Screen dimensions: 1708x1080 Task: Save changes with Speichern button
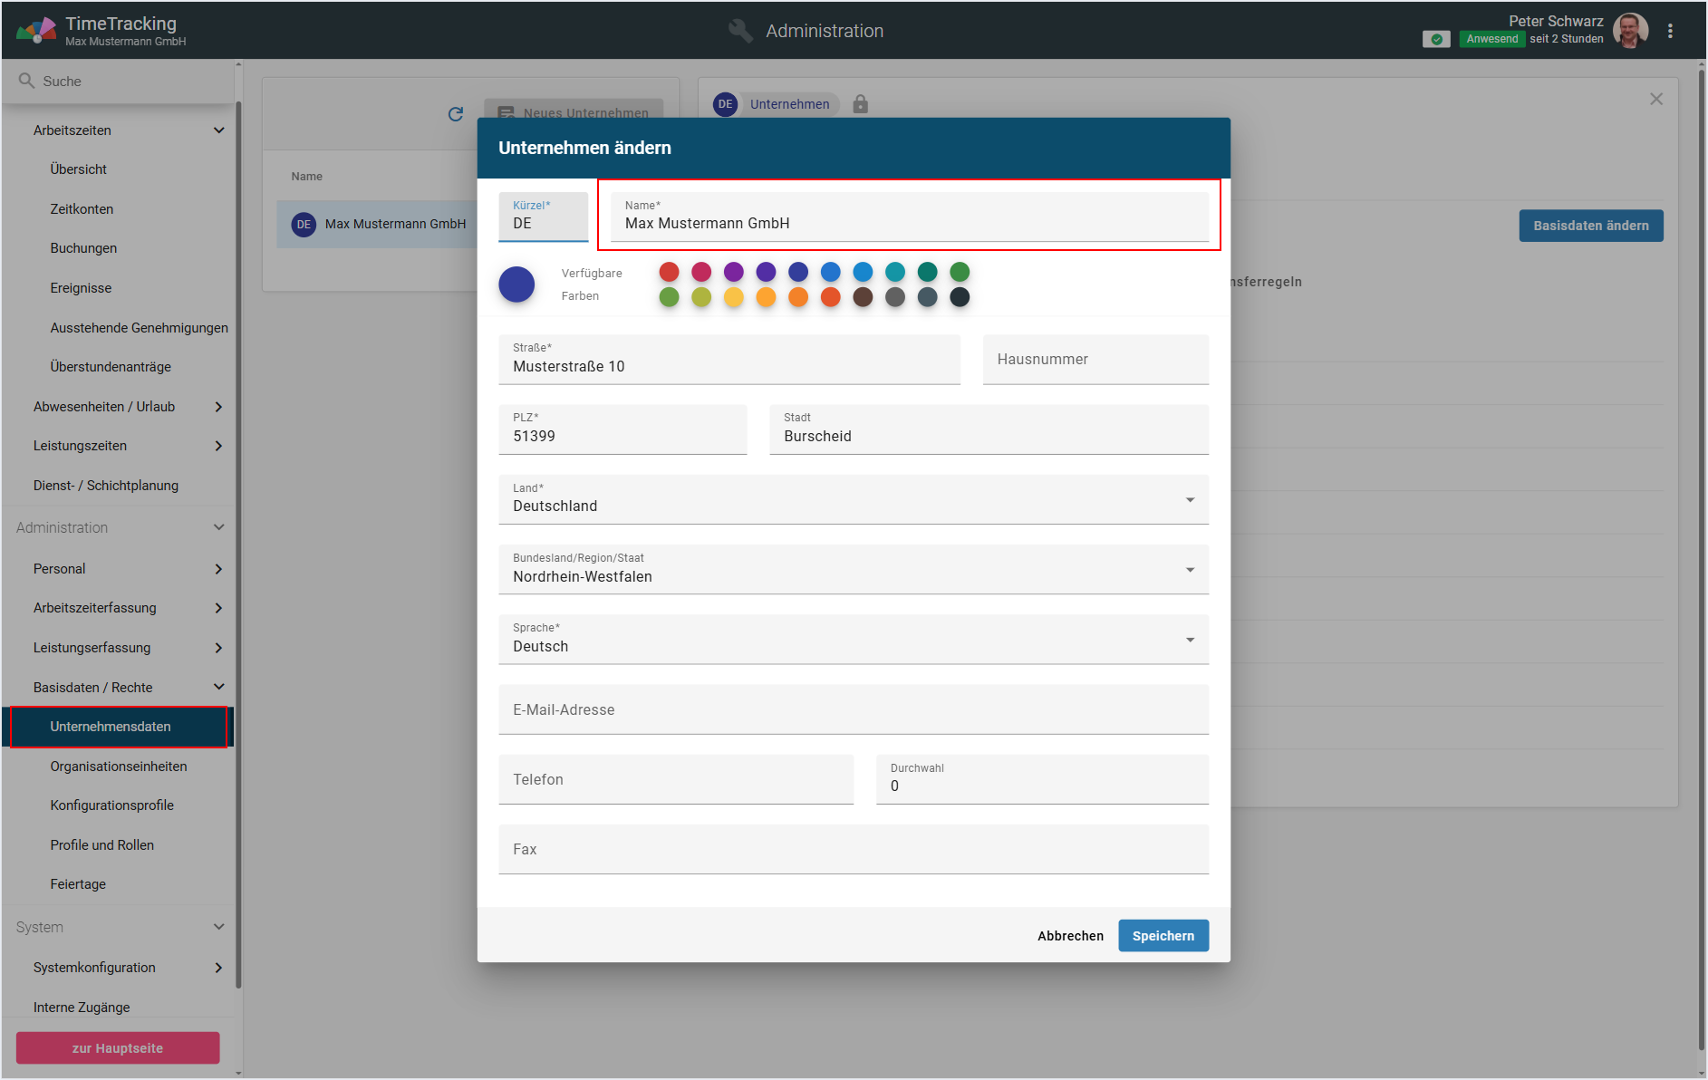tap(1162, 936)
